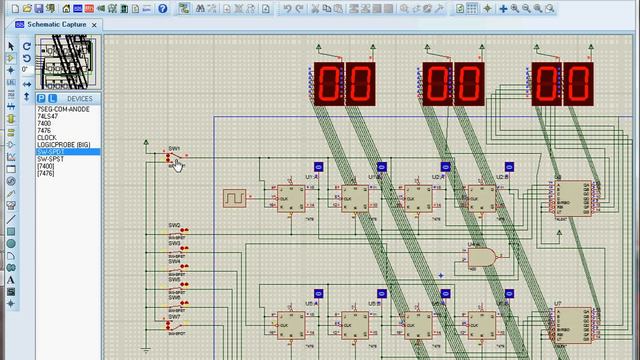Open the 3D Visualizer icon
This screenshot has width=640, height=360.
tap(101, 8)
